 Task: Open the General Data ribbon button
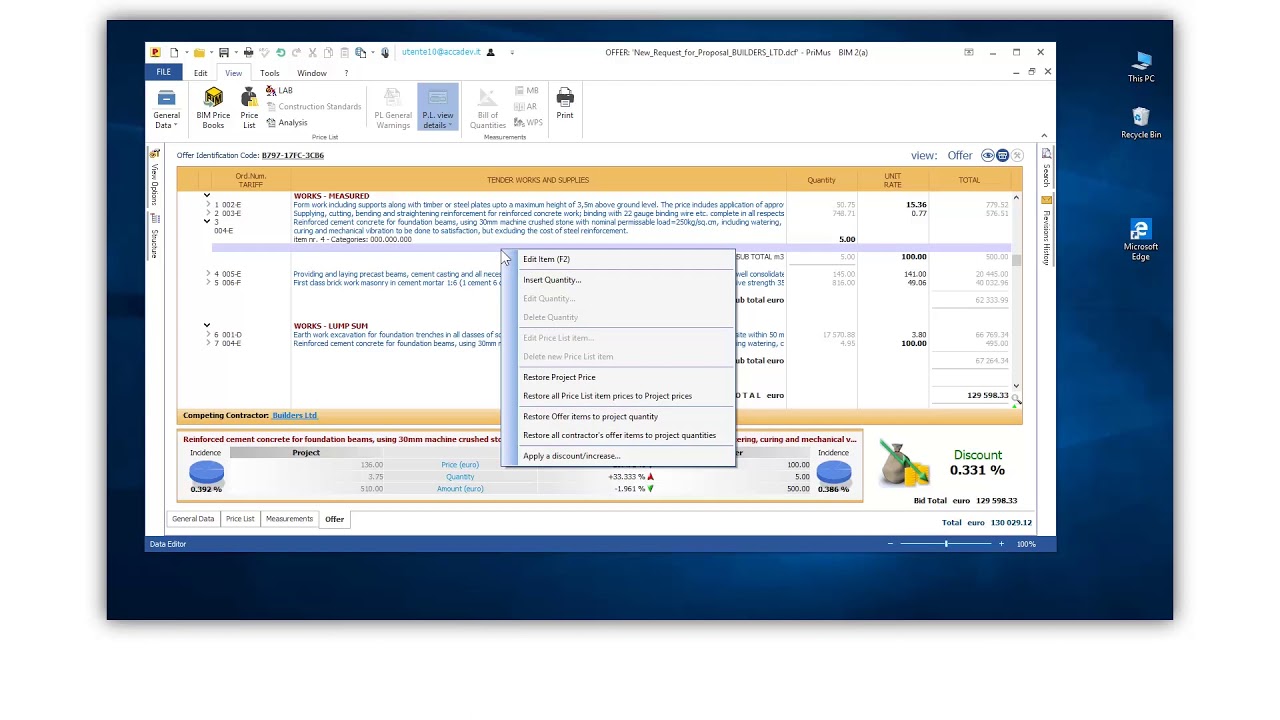point(166,108)
